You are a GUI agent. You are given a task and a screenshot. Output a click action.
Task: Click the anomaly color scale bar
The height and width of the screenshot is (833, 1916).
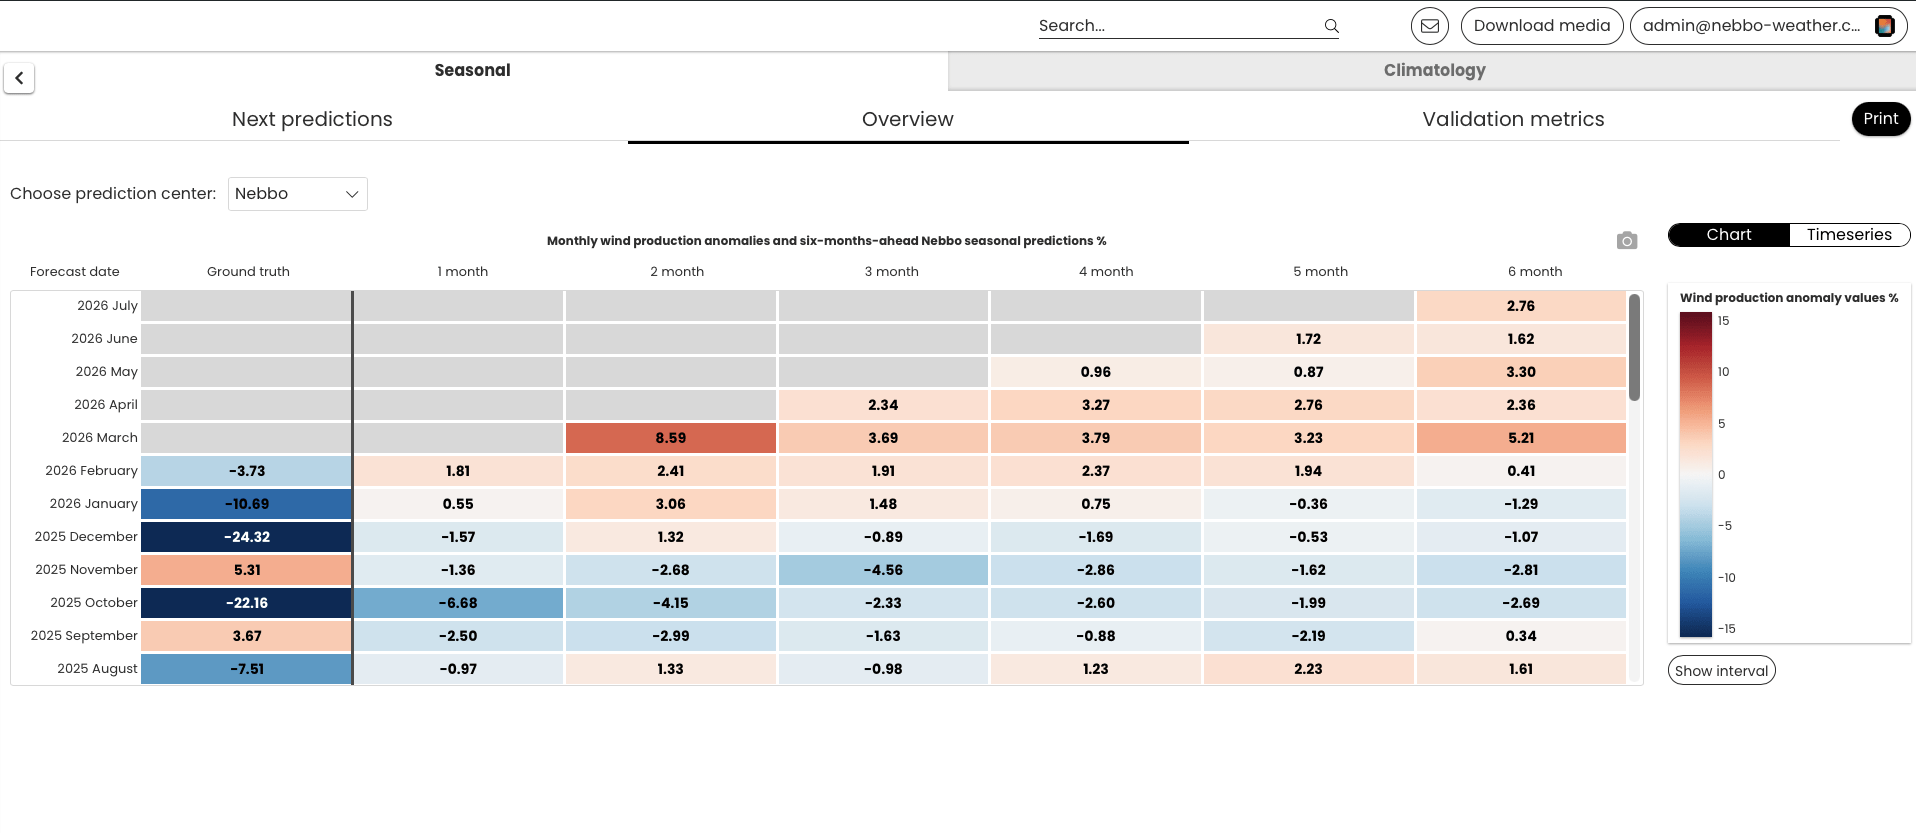point(1696,474)
